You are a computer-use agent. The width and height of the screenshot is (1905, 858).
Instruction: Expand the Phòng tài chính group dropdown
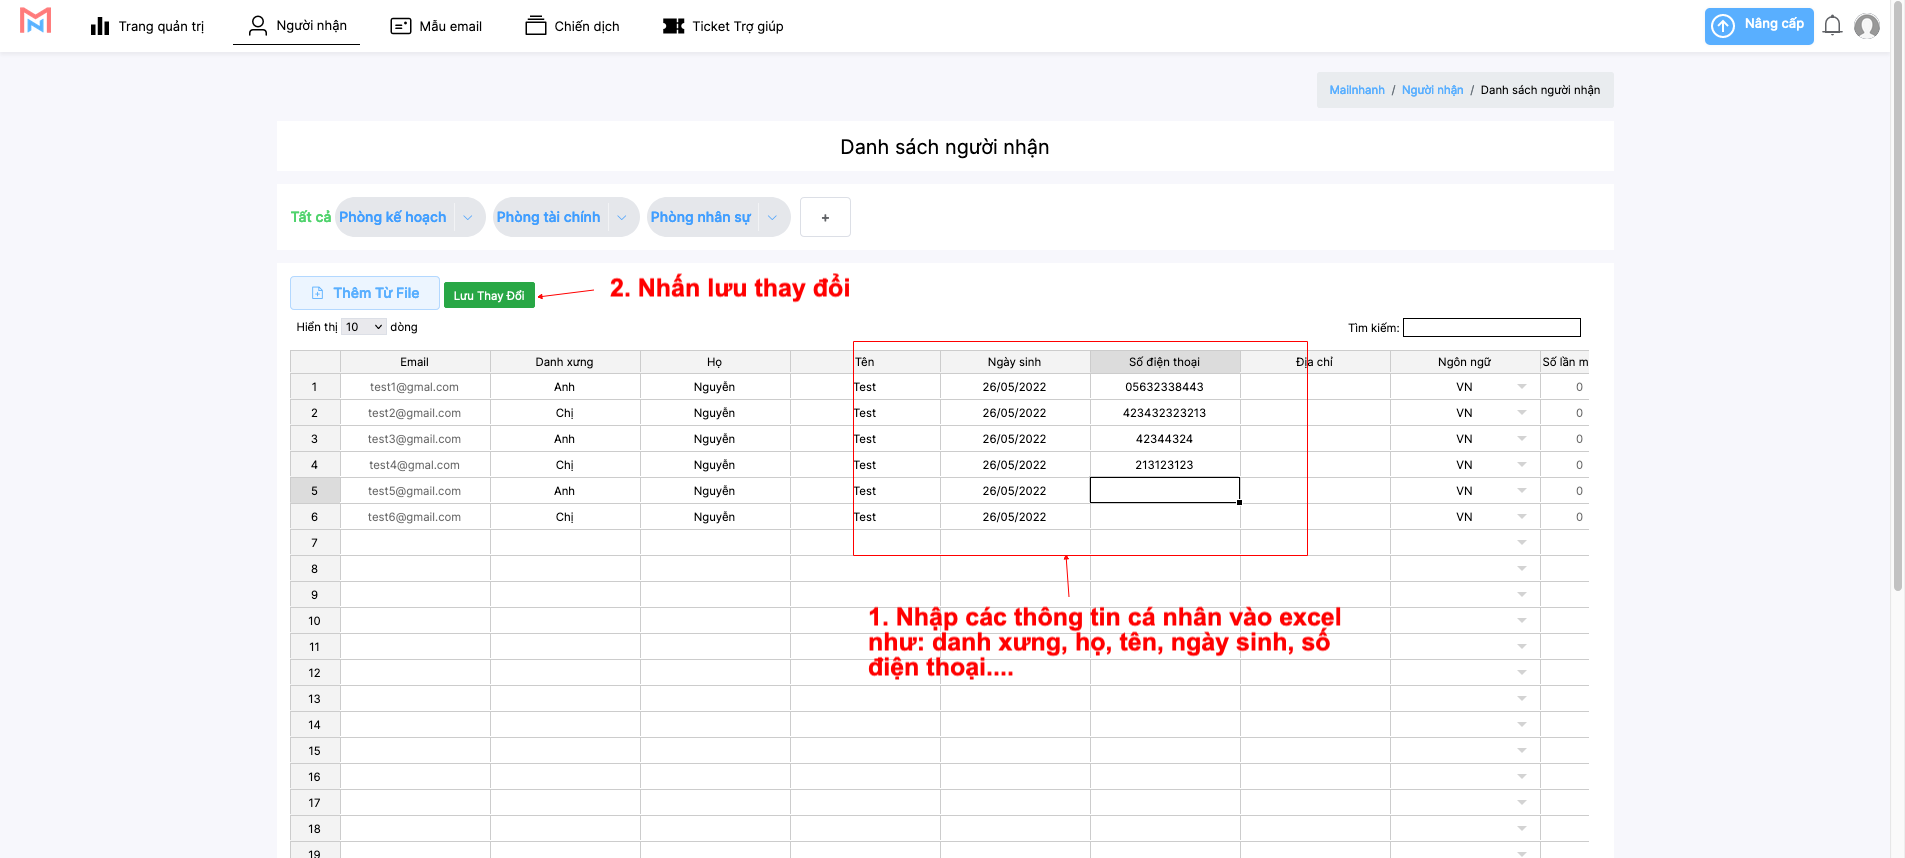point(622,217)
